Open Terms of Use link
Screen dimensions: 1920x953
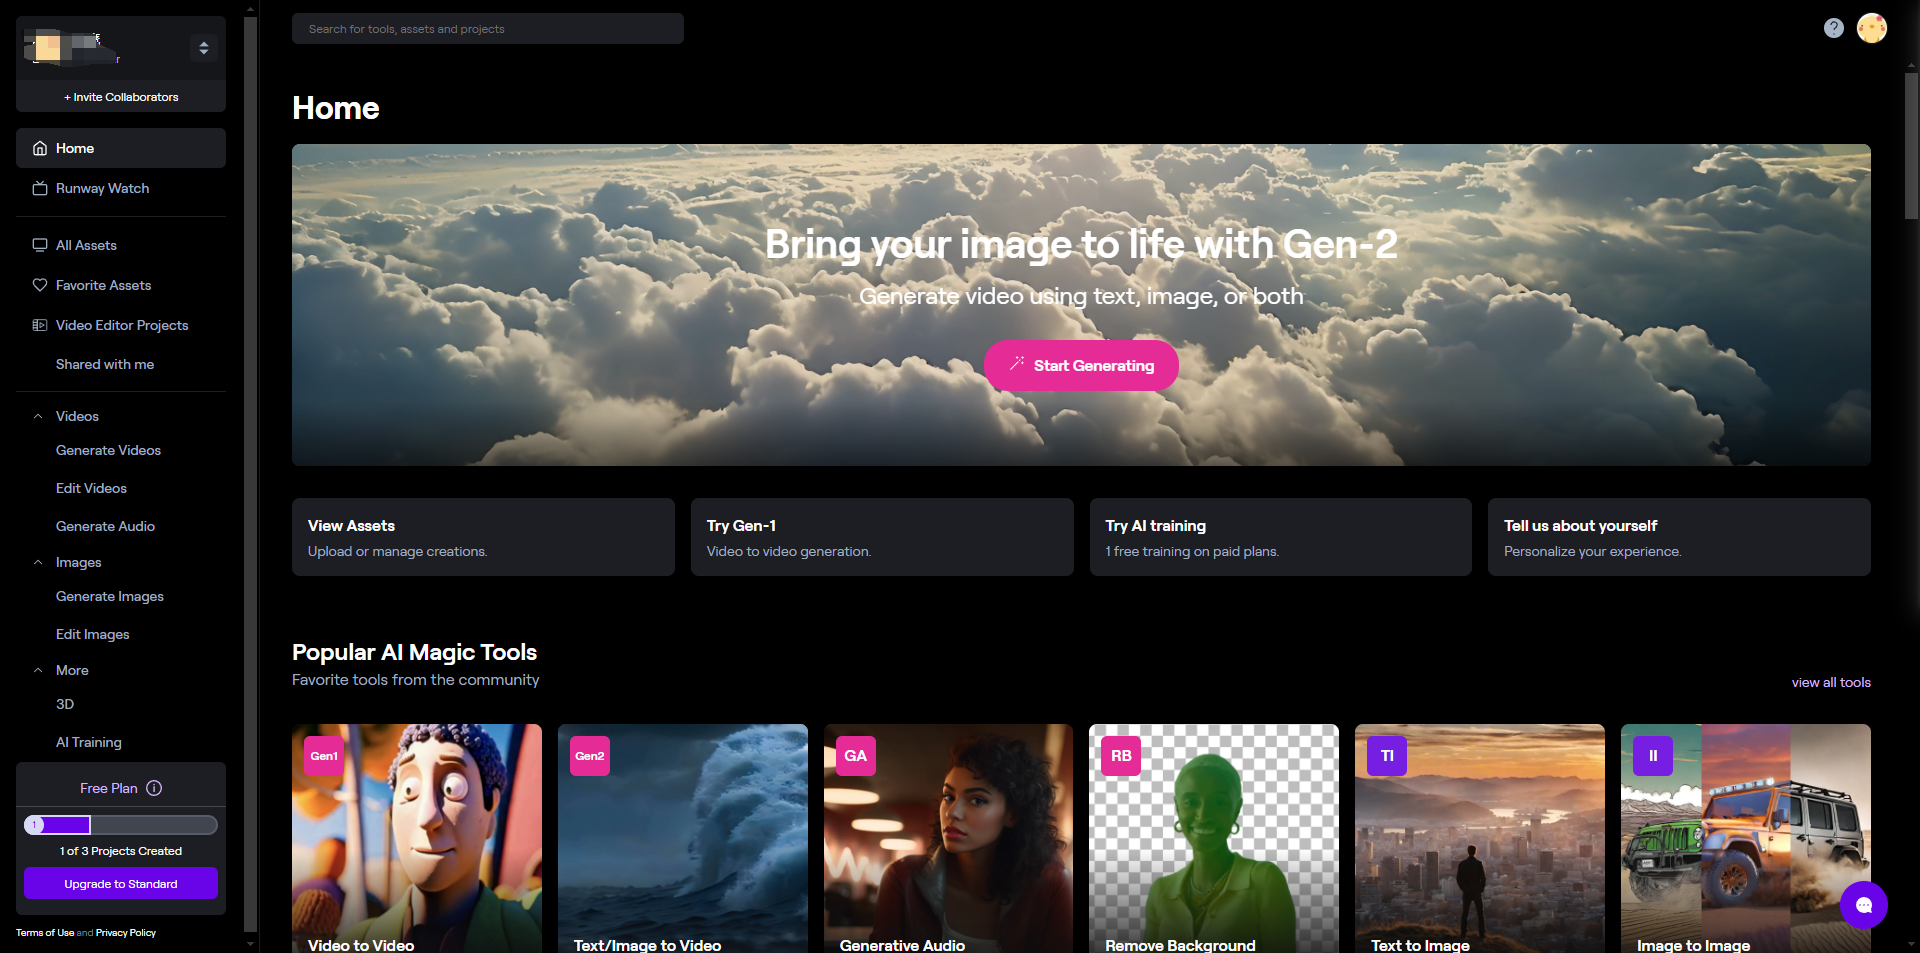(x=45, y=933)
